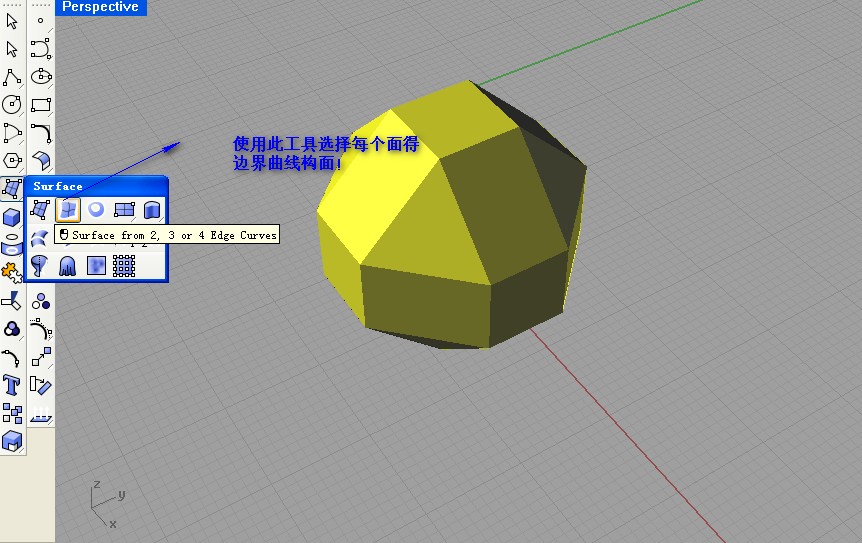Click the Loft curved surface icon
Screen dimensions: 862x543
click(x=40, y=238)
